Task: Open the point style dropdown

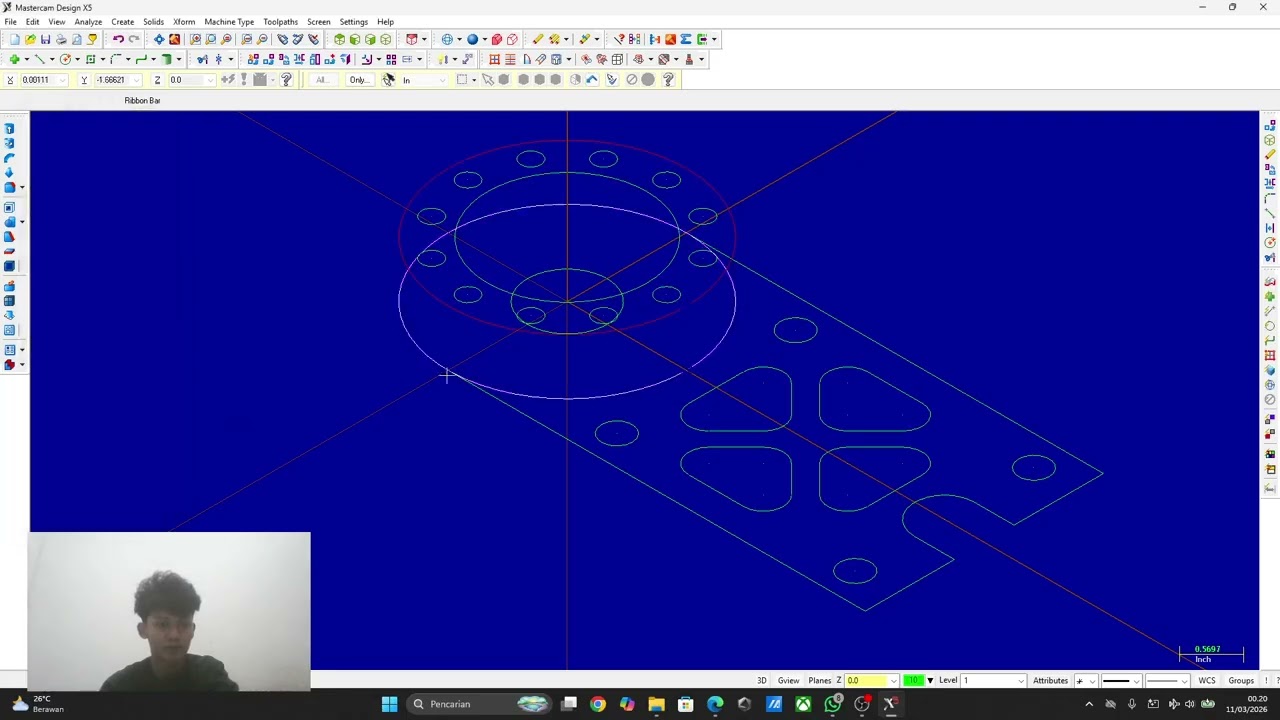Action: 1092,681
